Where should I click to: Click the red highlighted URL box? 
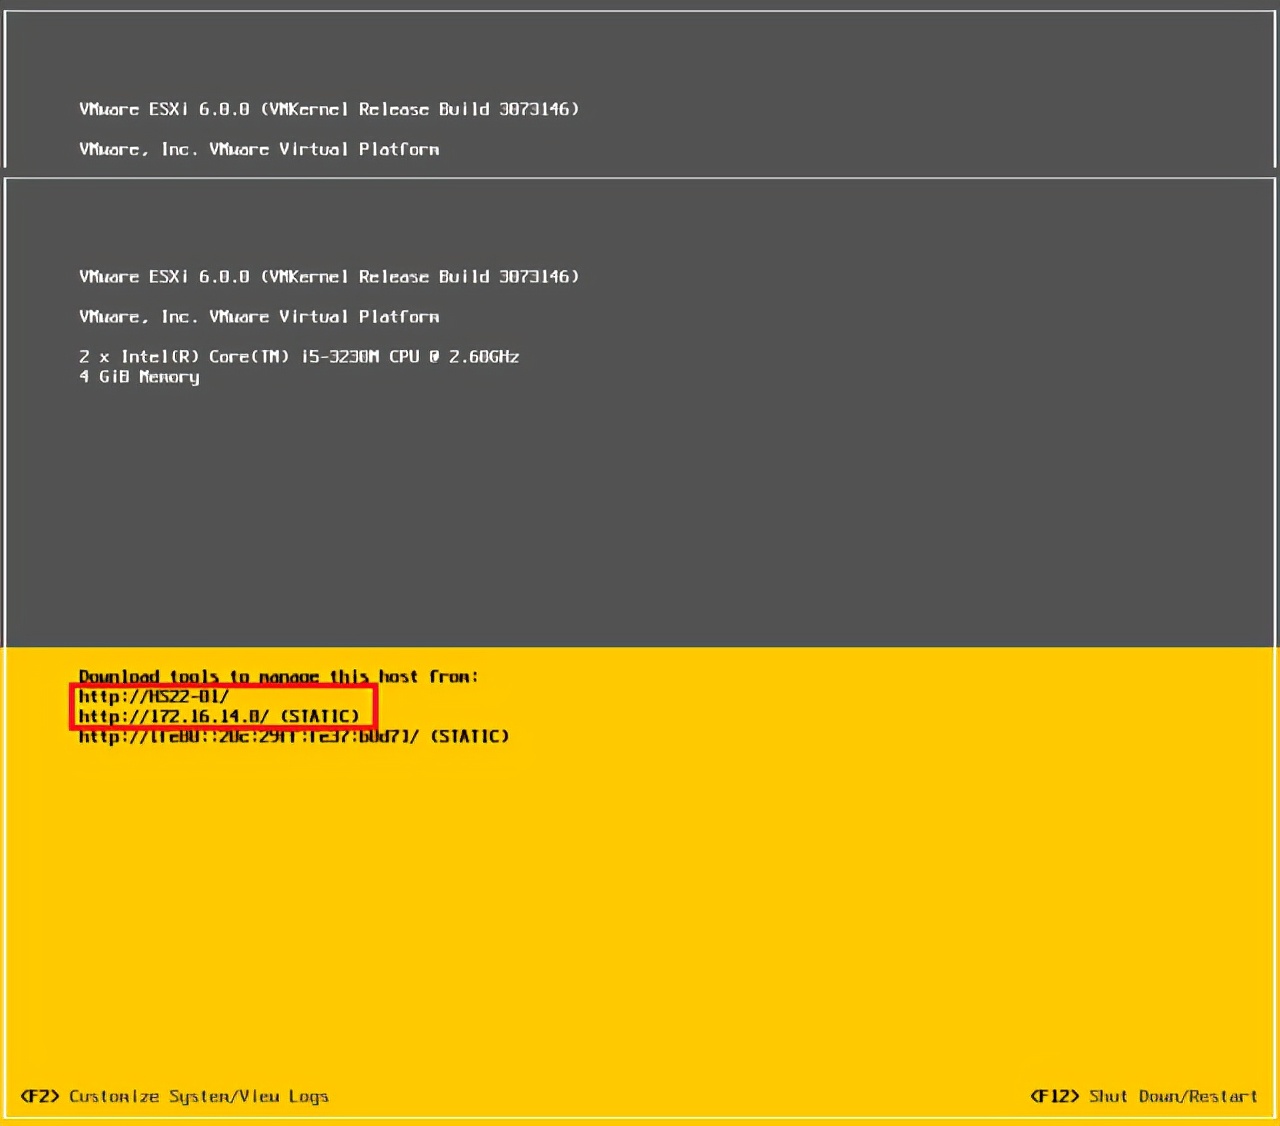[222, 706]
